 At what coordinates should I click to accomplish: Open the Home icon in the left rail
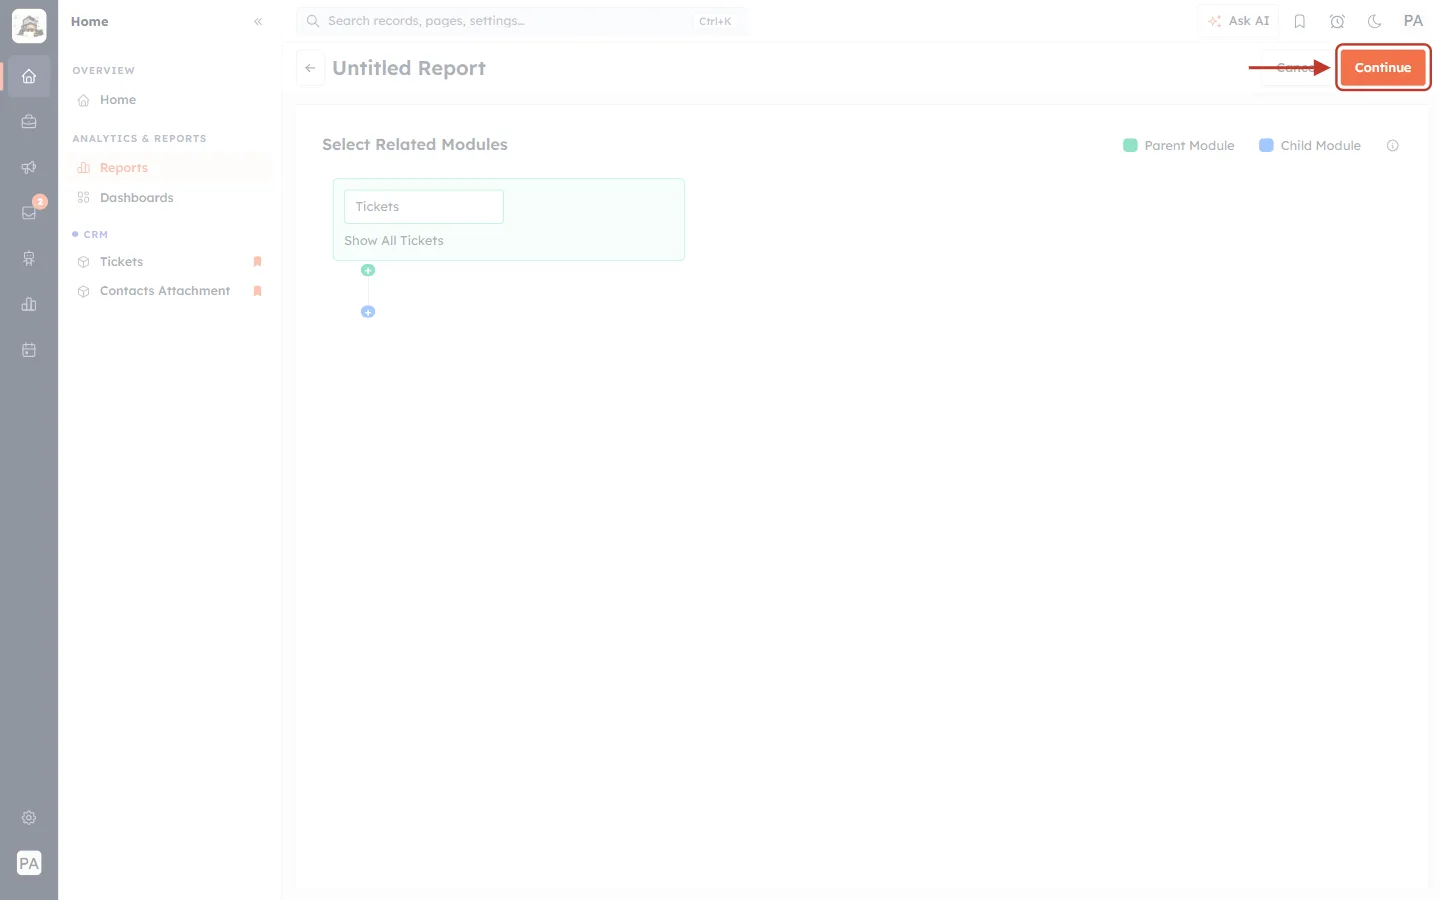[x=29, y=76]
